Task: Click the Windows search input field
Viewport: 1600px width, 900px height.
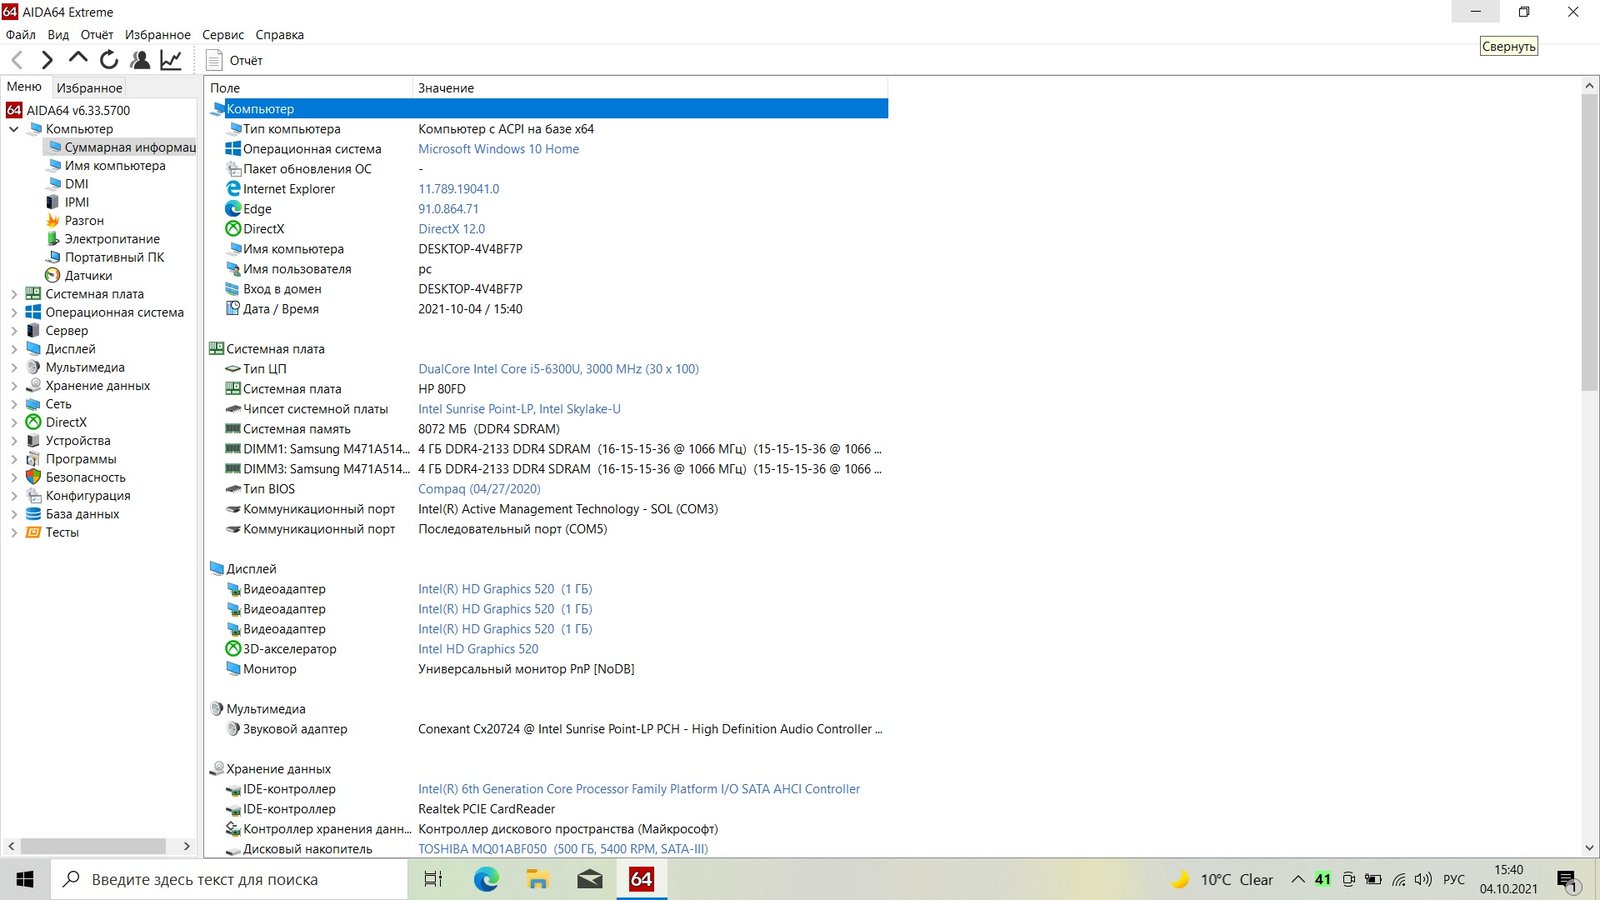Action: coord(230,880)
